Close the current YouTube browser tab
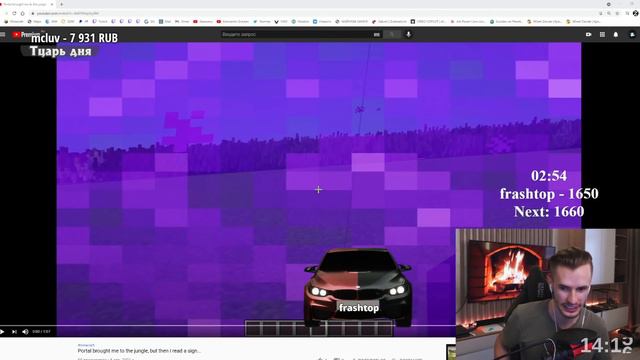Screen dimensions: 640x360 [x=52, y=4]
